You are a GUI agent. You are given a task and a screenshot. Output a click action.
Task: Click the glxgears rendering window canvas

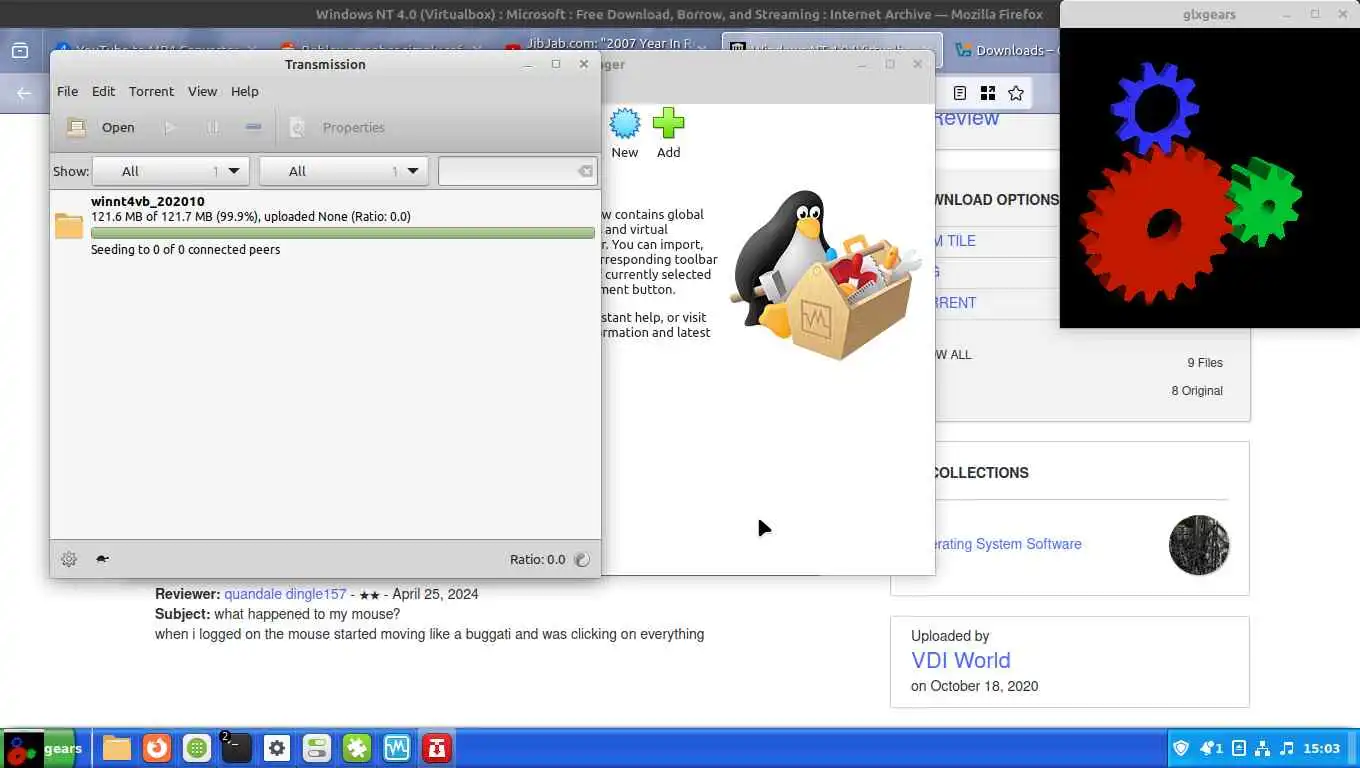pos(1209,178)
